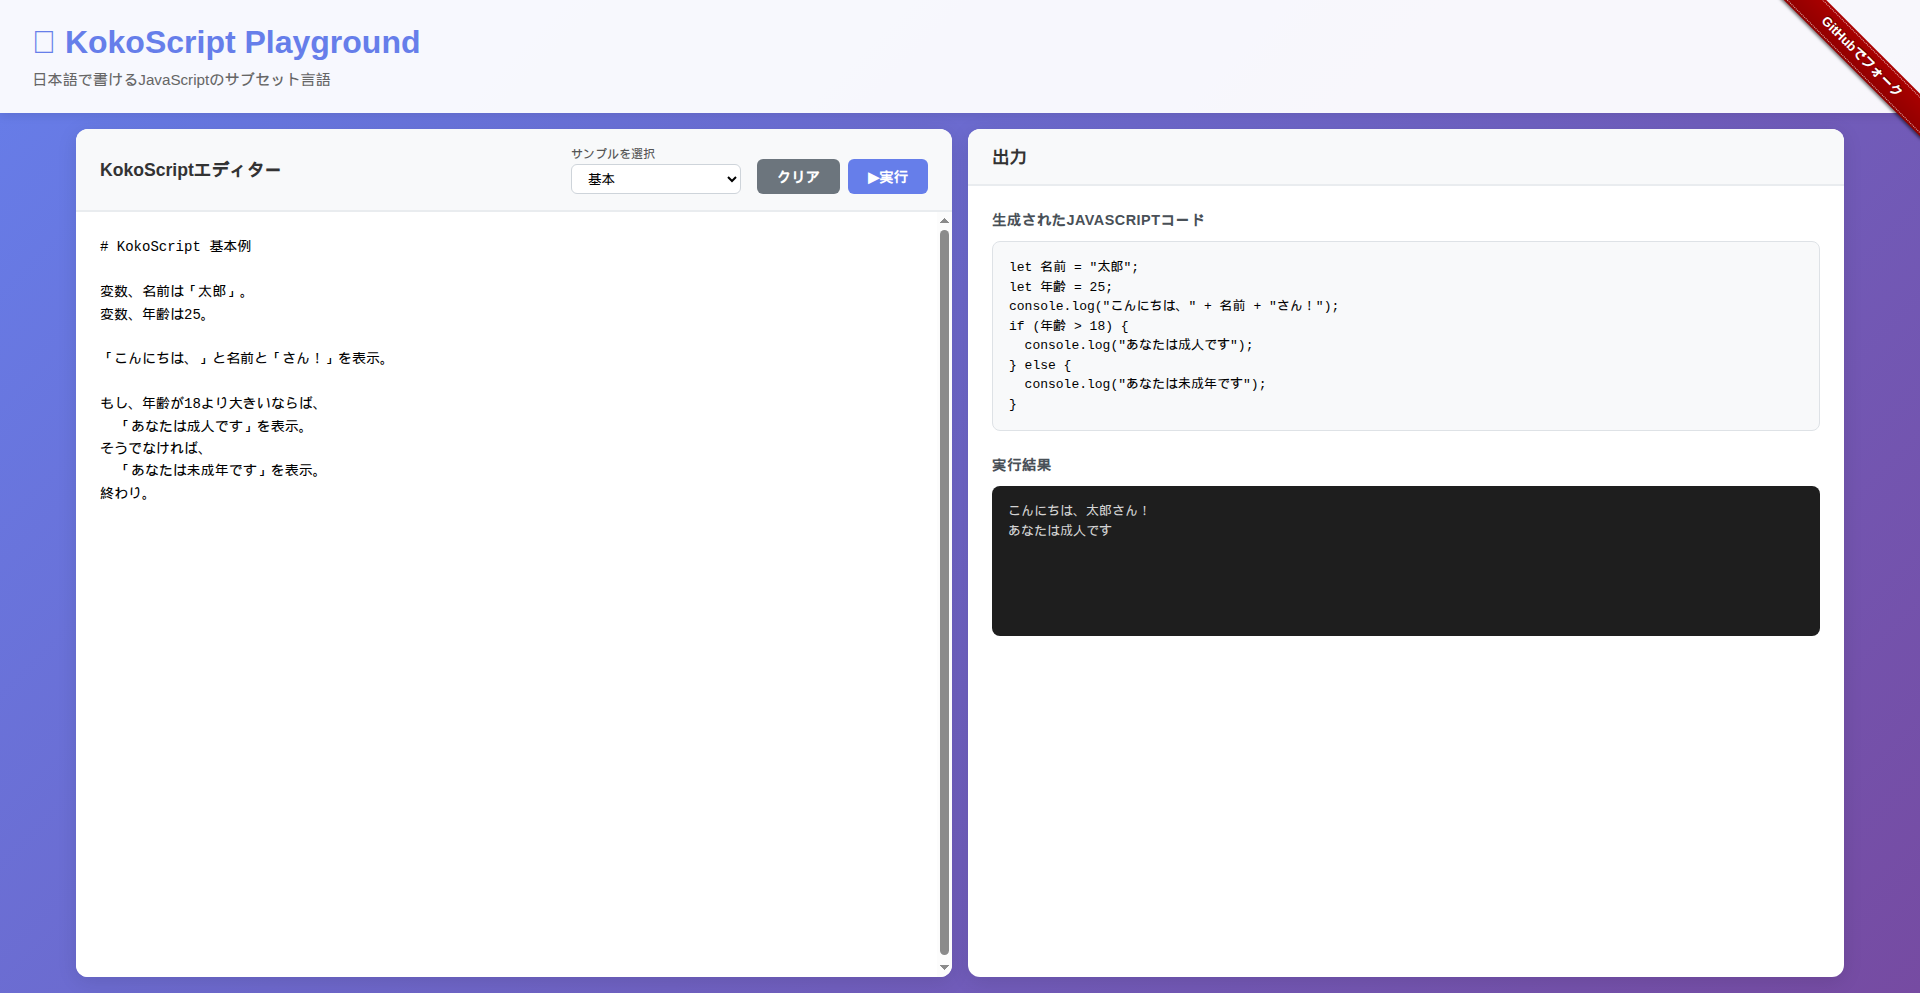Click the scrollbar up arrow in the editor
The image size is (1920, 993).
click(x=943, y=221)
